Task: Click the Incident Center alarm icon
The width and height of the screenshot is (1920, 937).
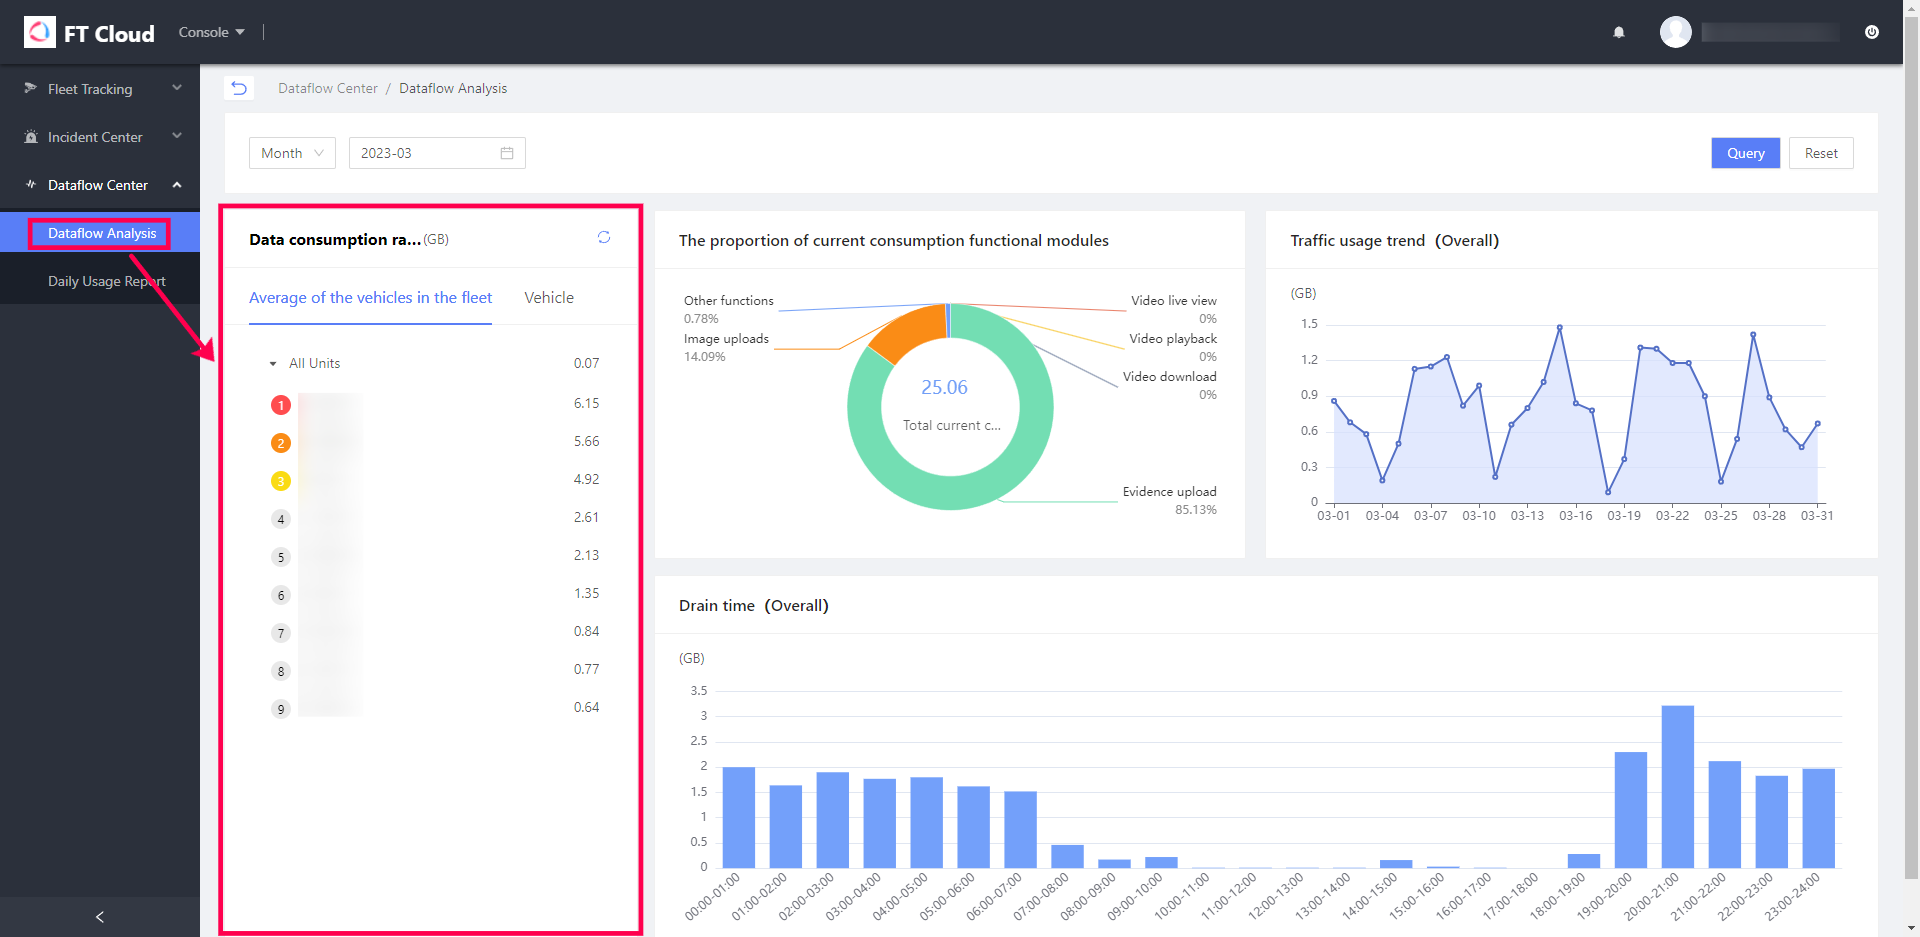Action: 31,137
